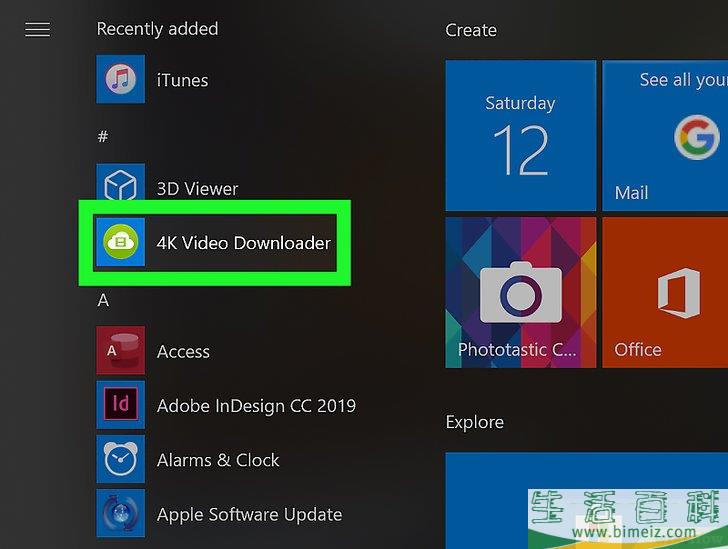Open iTunes from Recently added
Screen dimensions: 728x549
(x=182, y=80)
